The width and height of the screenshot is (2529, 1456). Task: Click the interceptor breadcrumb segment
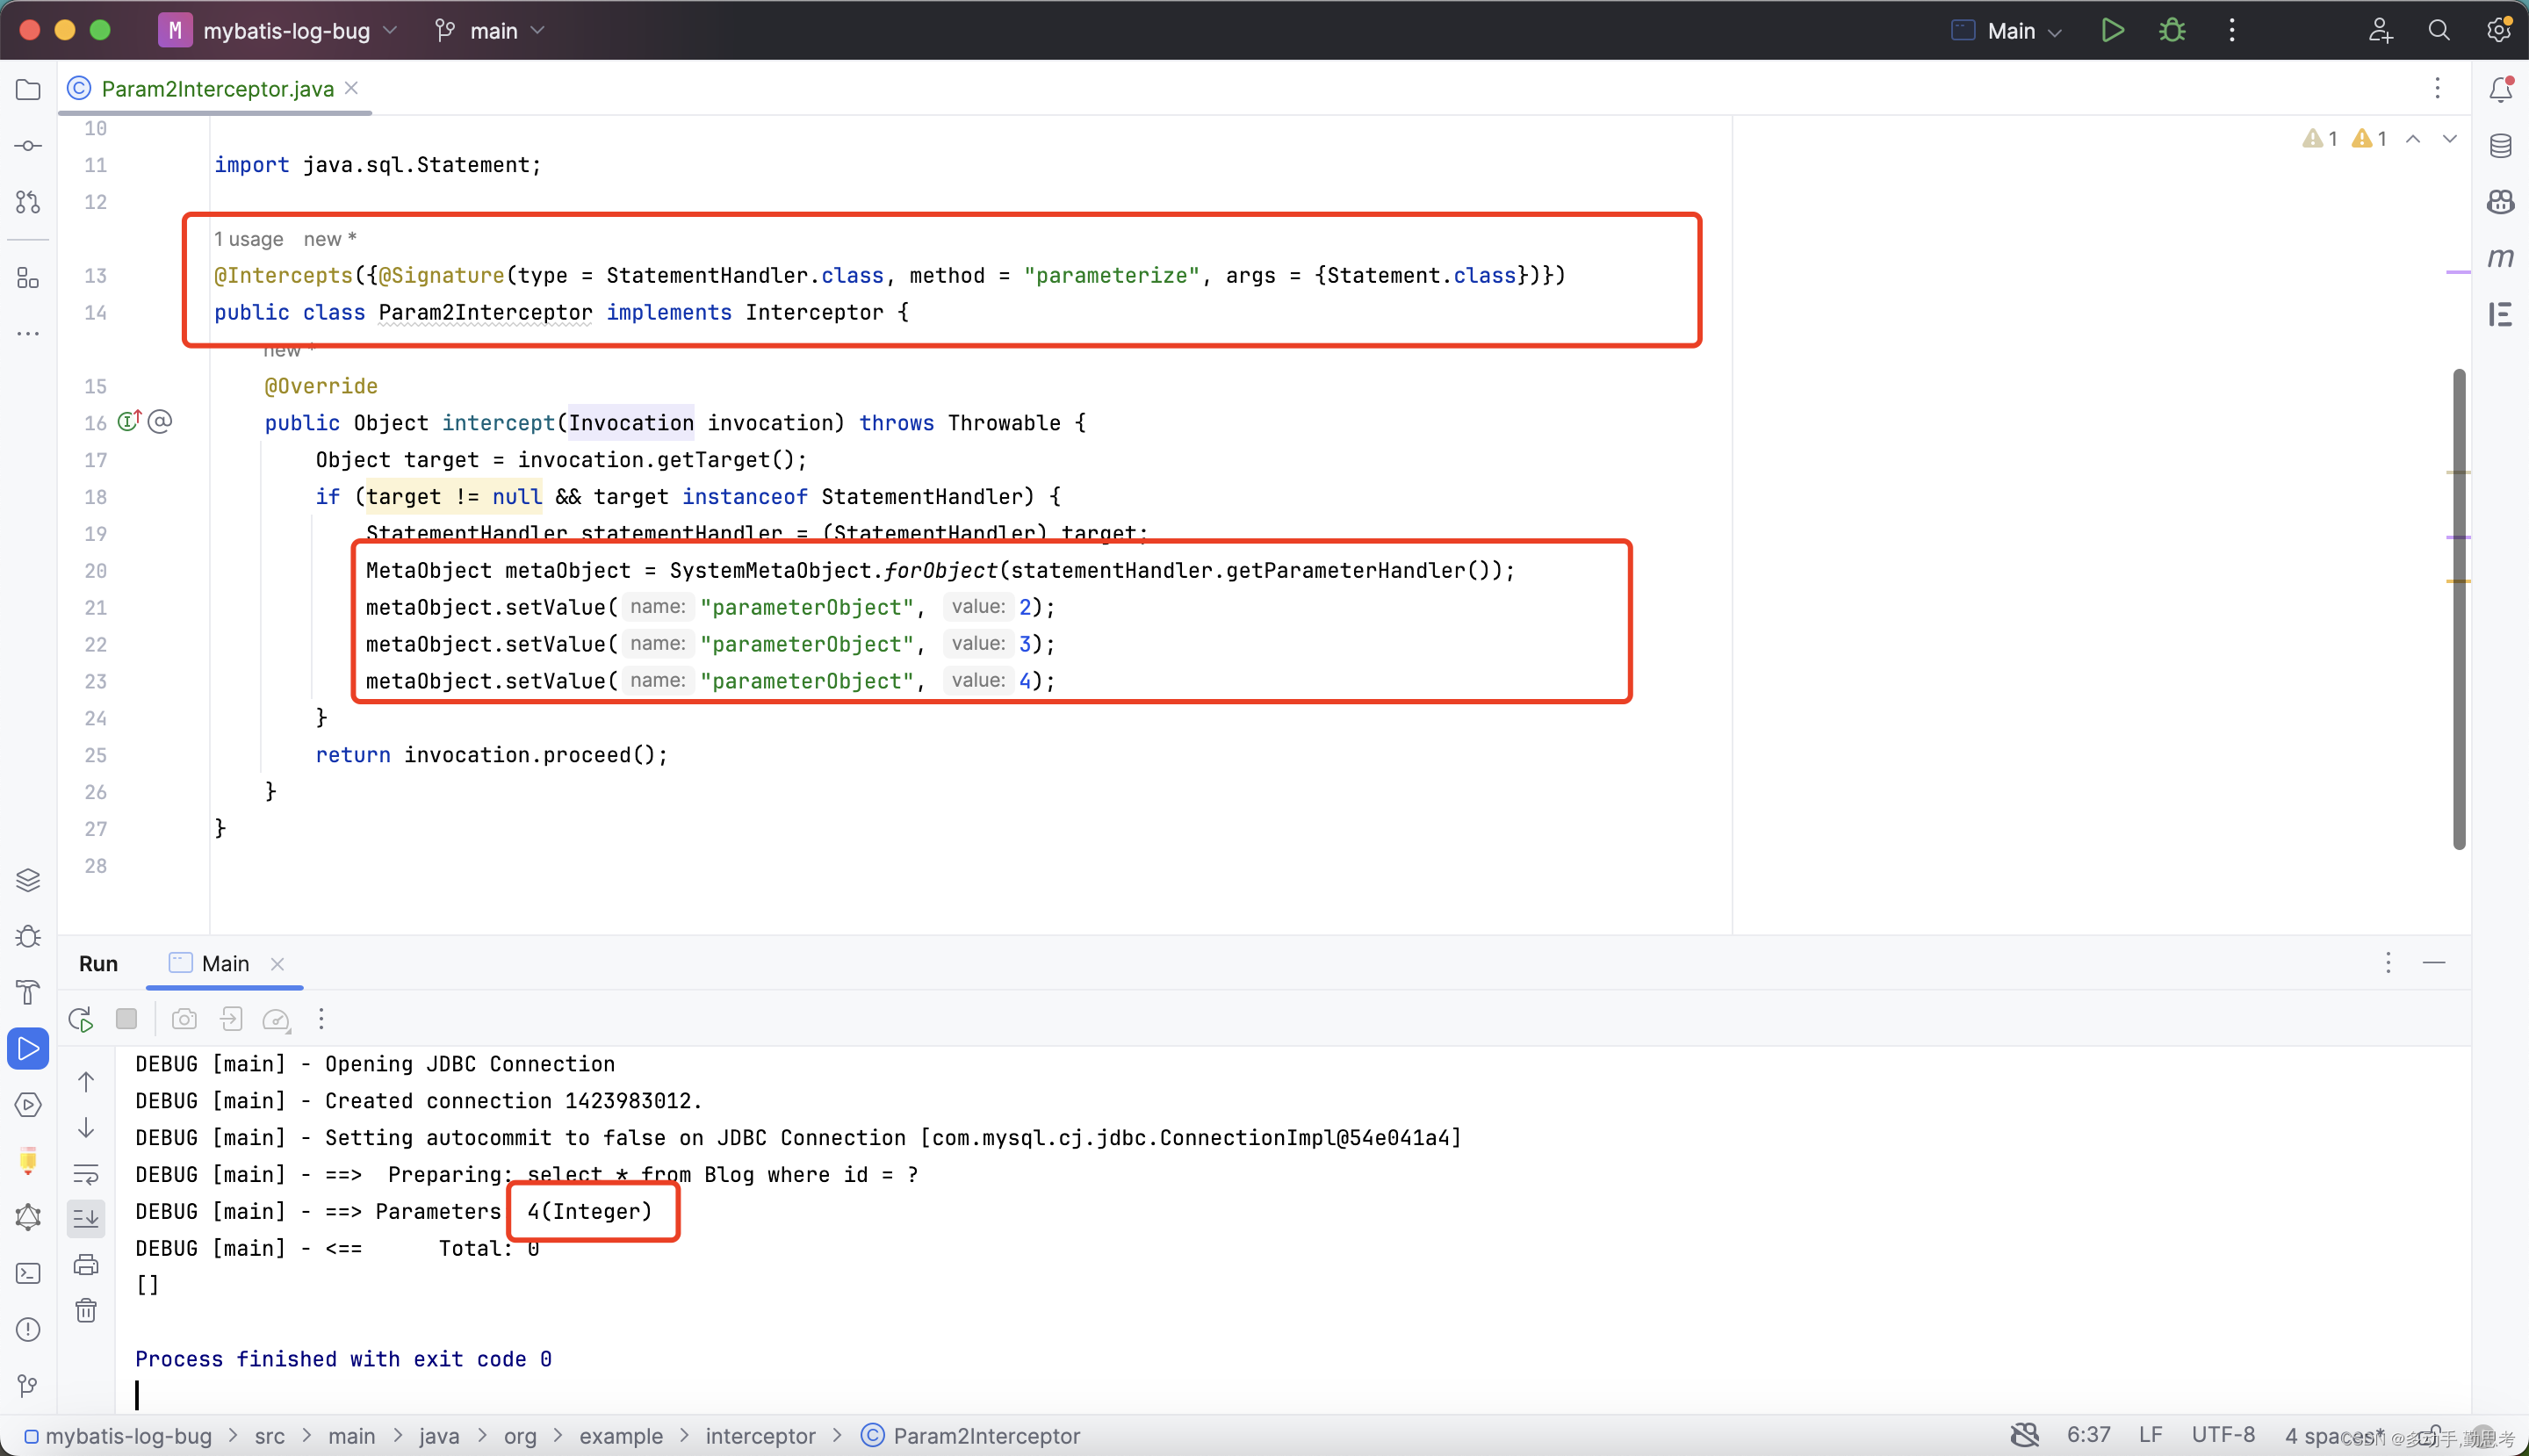[x=760, y=1436]
